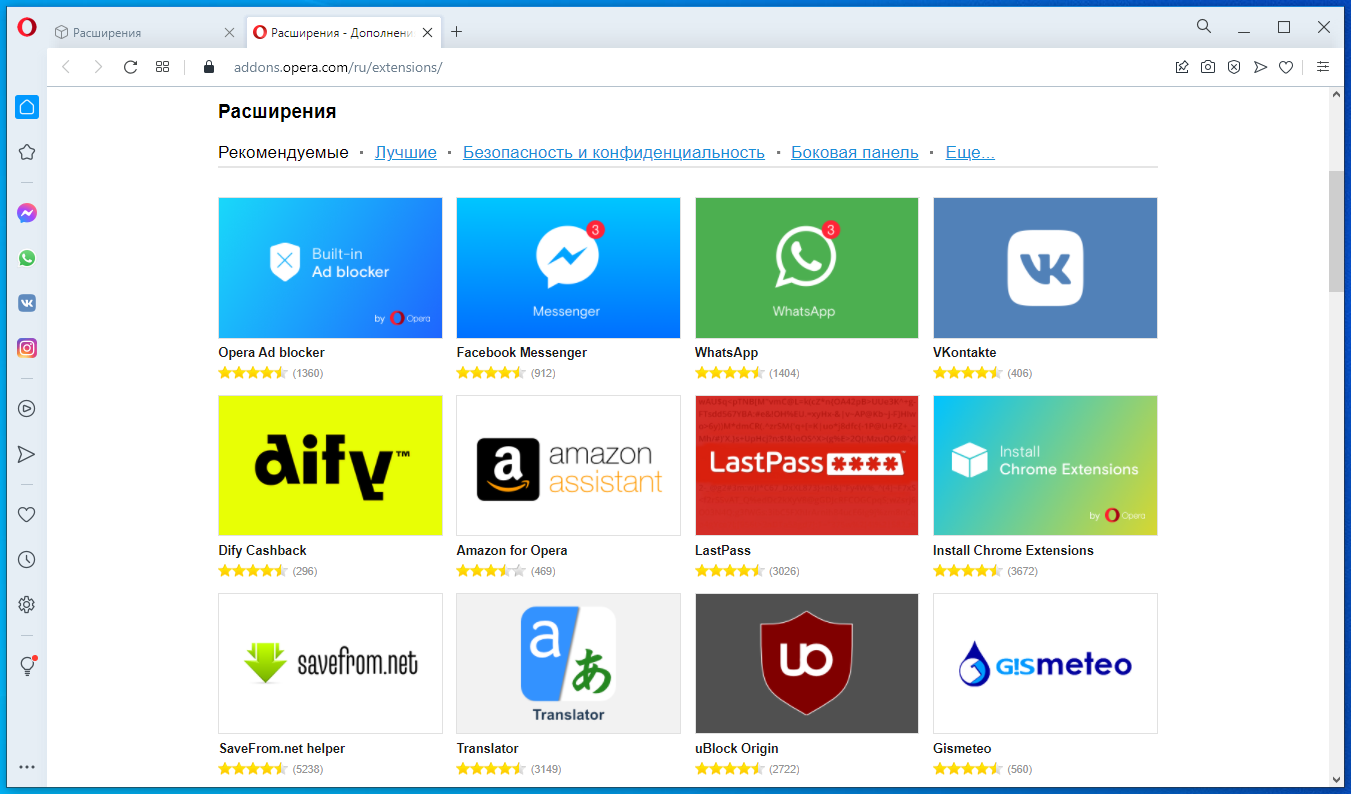The height and width of the screenshot is (794, 1351).
Task: Open the Translator extension thumbnail
Action: click(x=568, y=663)
